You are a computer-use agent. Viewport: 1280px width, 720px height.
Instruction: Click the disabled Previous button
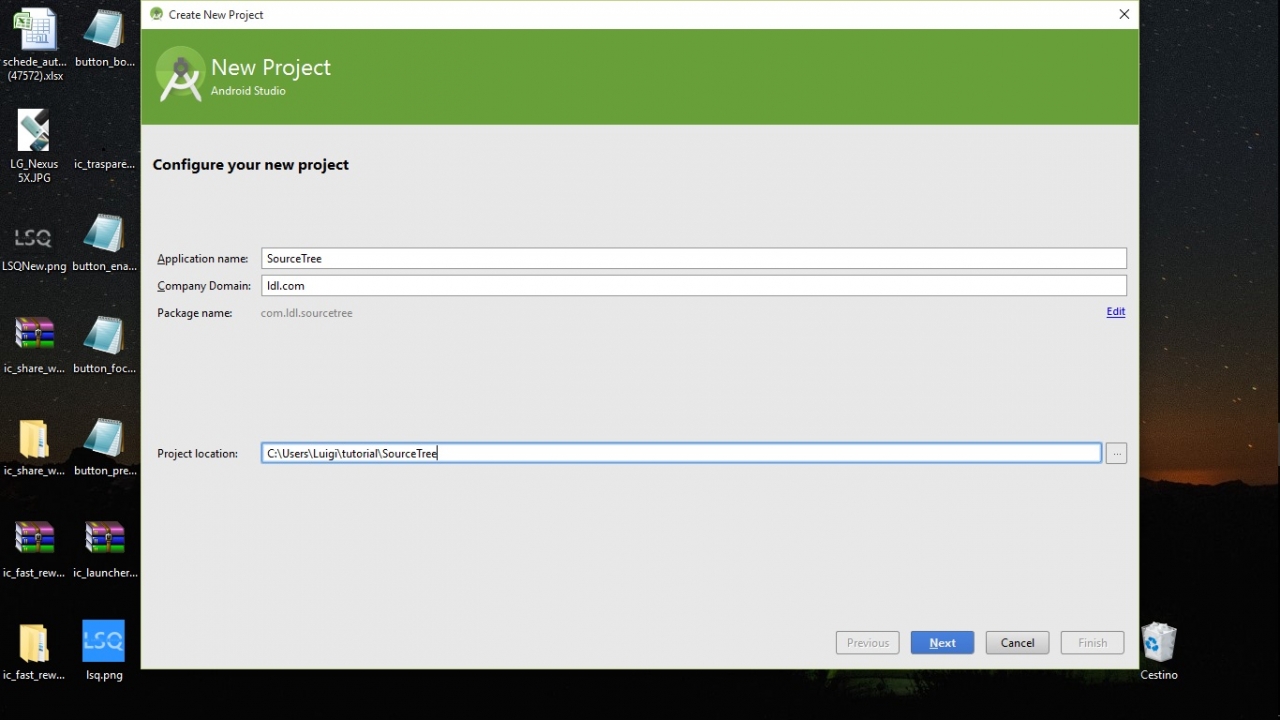(x=867, y=643)
